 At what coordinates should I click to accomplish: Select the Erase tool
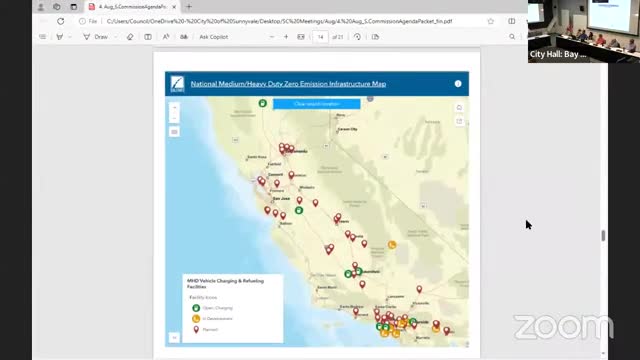tap(130, 37)
